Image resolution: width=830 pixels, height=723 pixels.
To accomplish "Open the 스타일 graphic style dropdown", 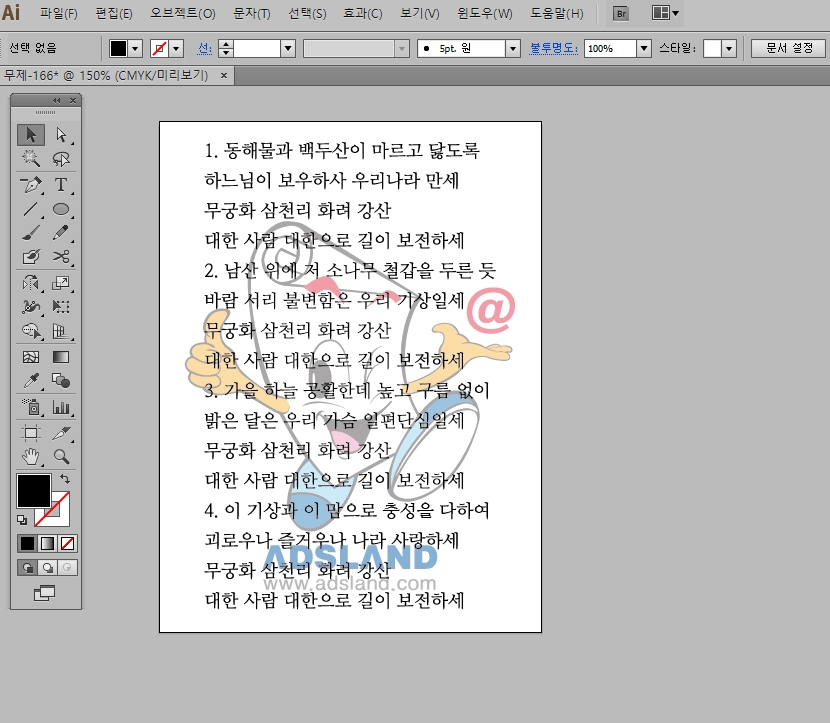I will click(729, 49).
